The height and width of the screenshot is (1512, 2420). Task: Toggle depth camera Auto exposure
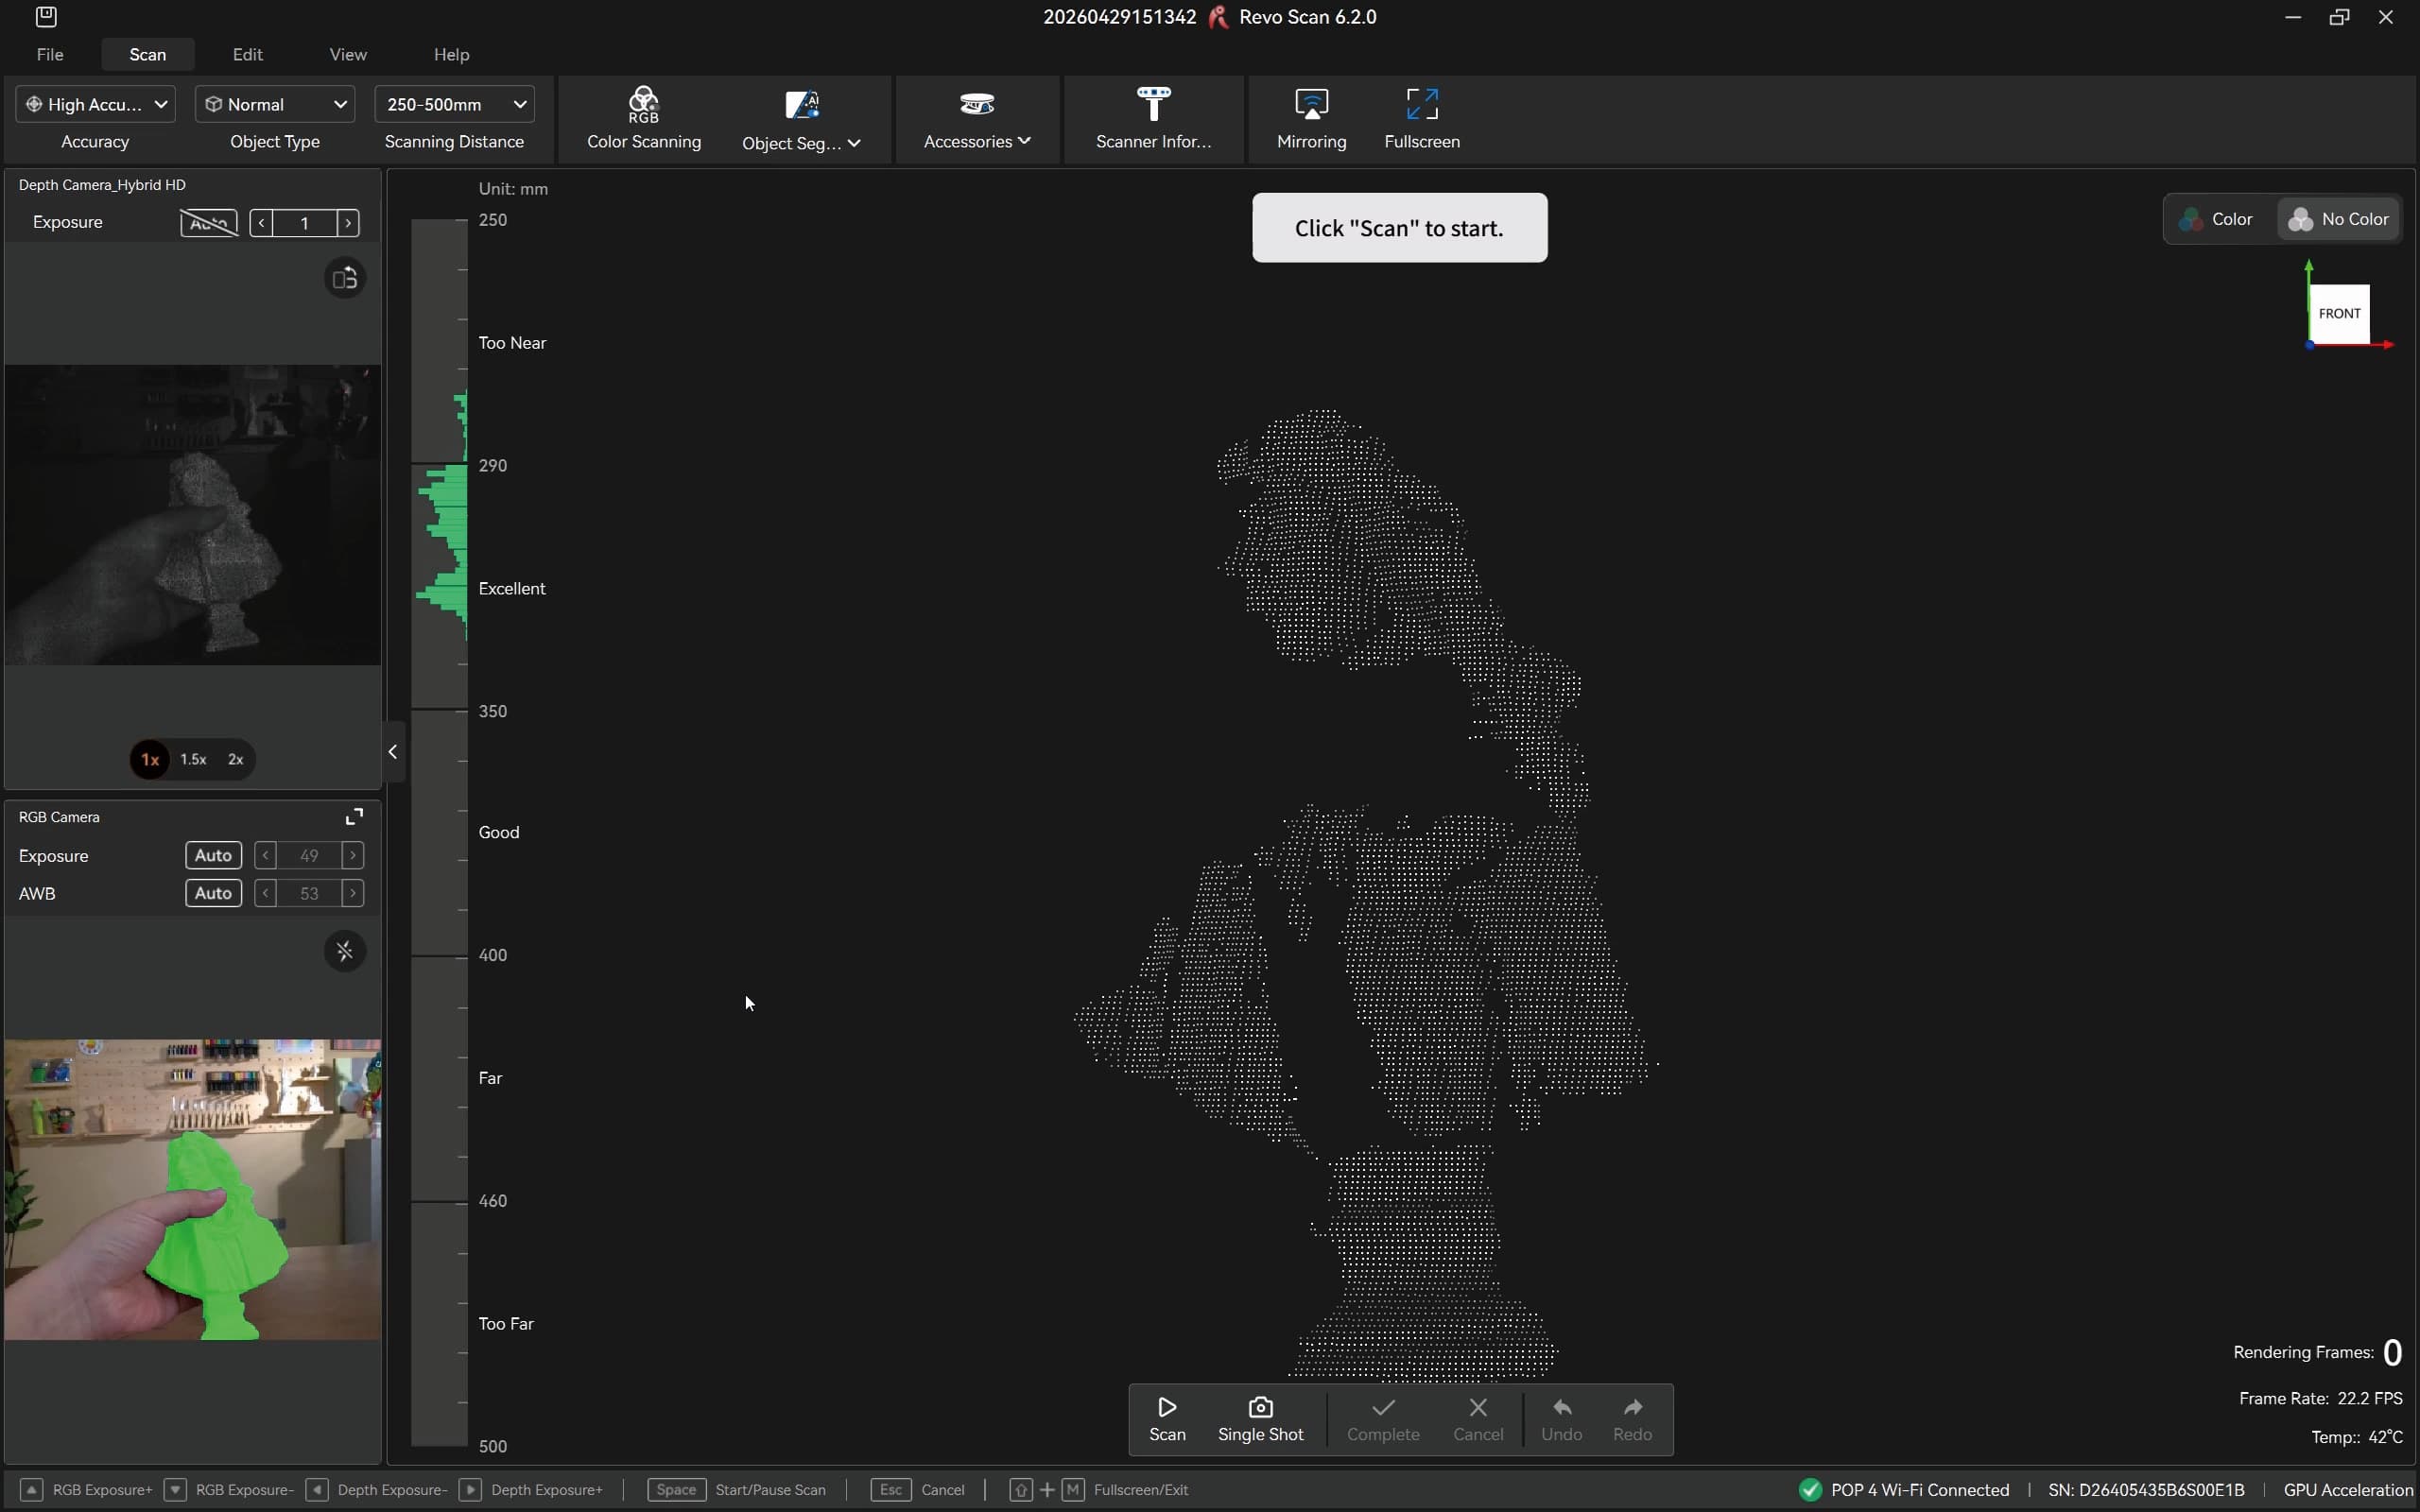(x=209, y=223)
